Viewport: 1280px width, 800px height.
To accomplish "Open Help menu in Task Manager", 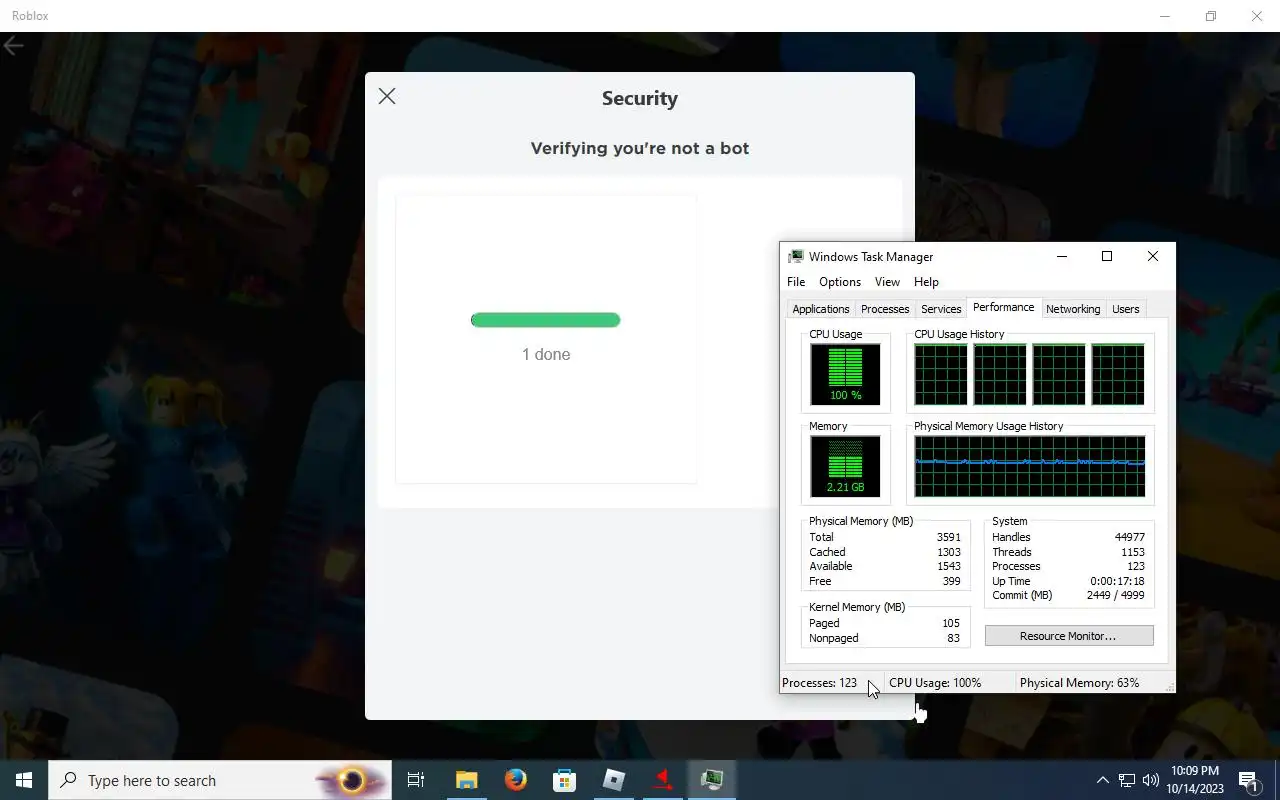I will click(926, 282).
